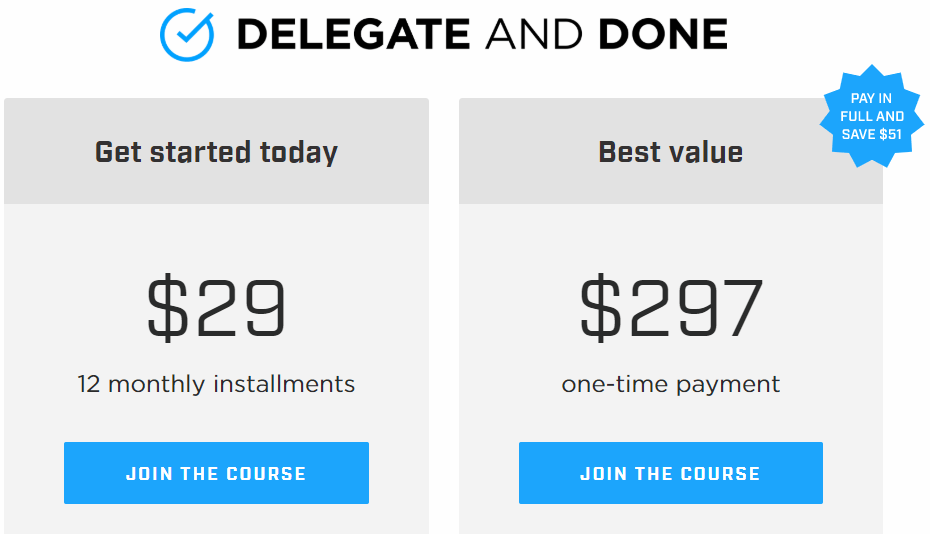
Task: Click empty card area below the one-time button
Action: coord(671,519)
